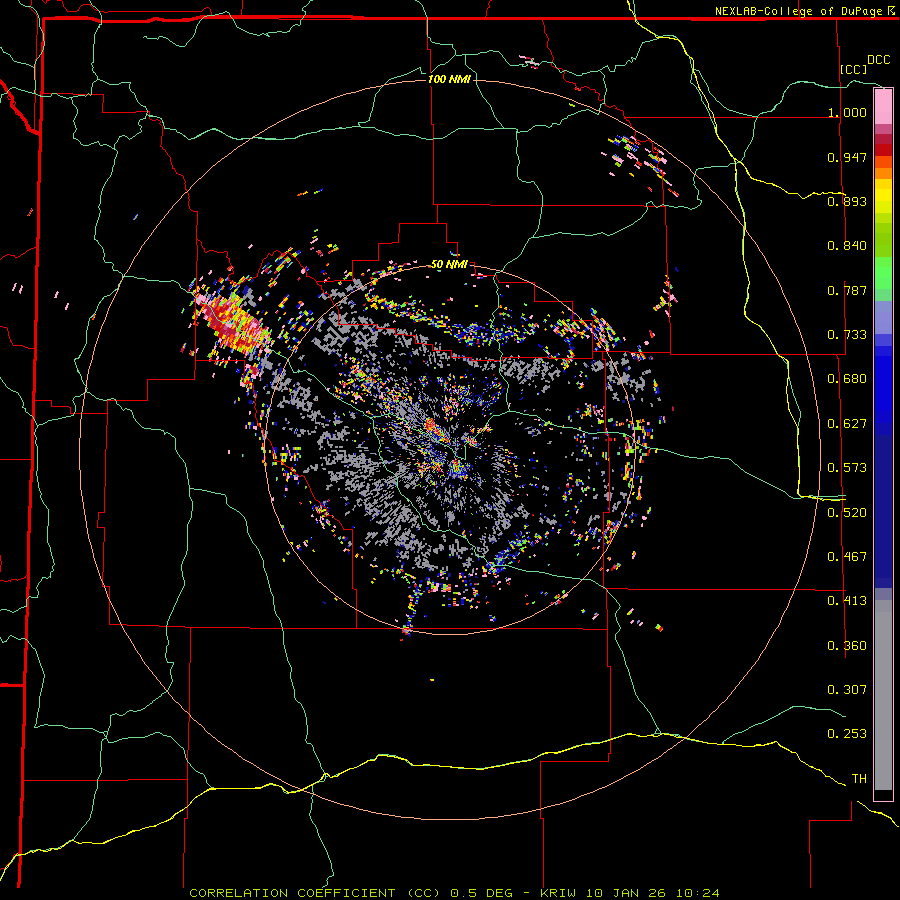Click the 50 NMI range ring label

tap(449, 264)
